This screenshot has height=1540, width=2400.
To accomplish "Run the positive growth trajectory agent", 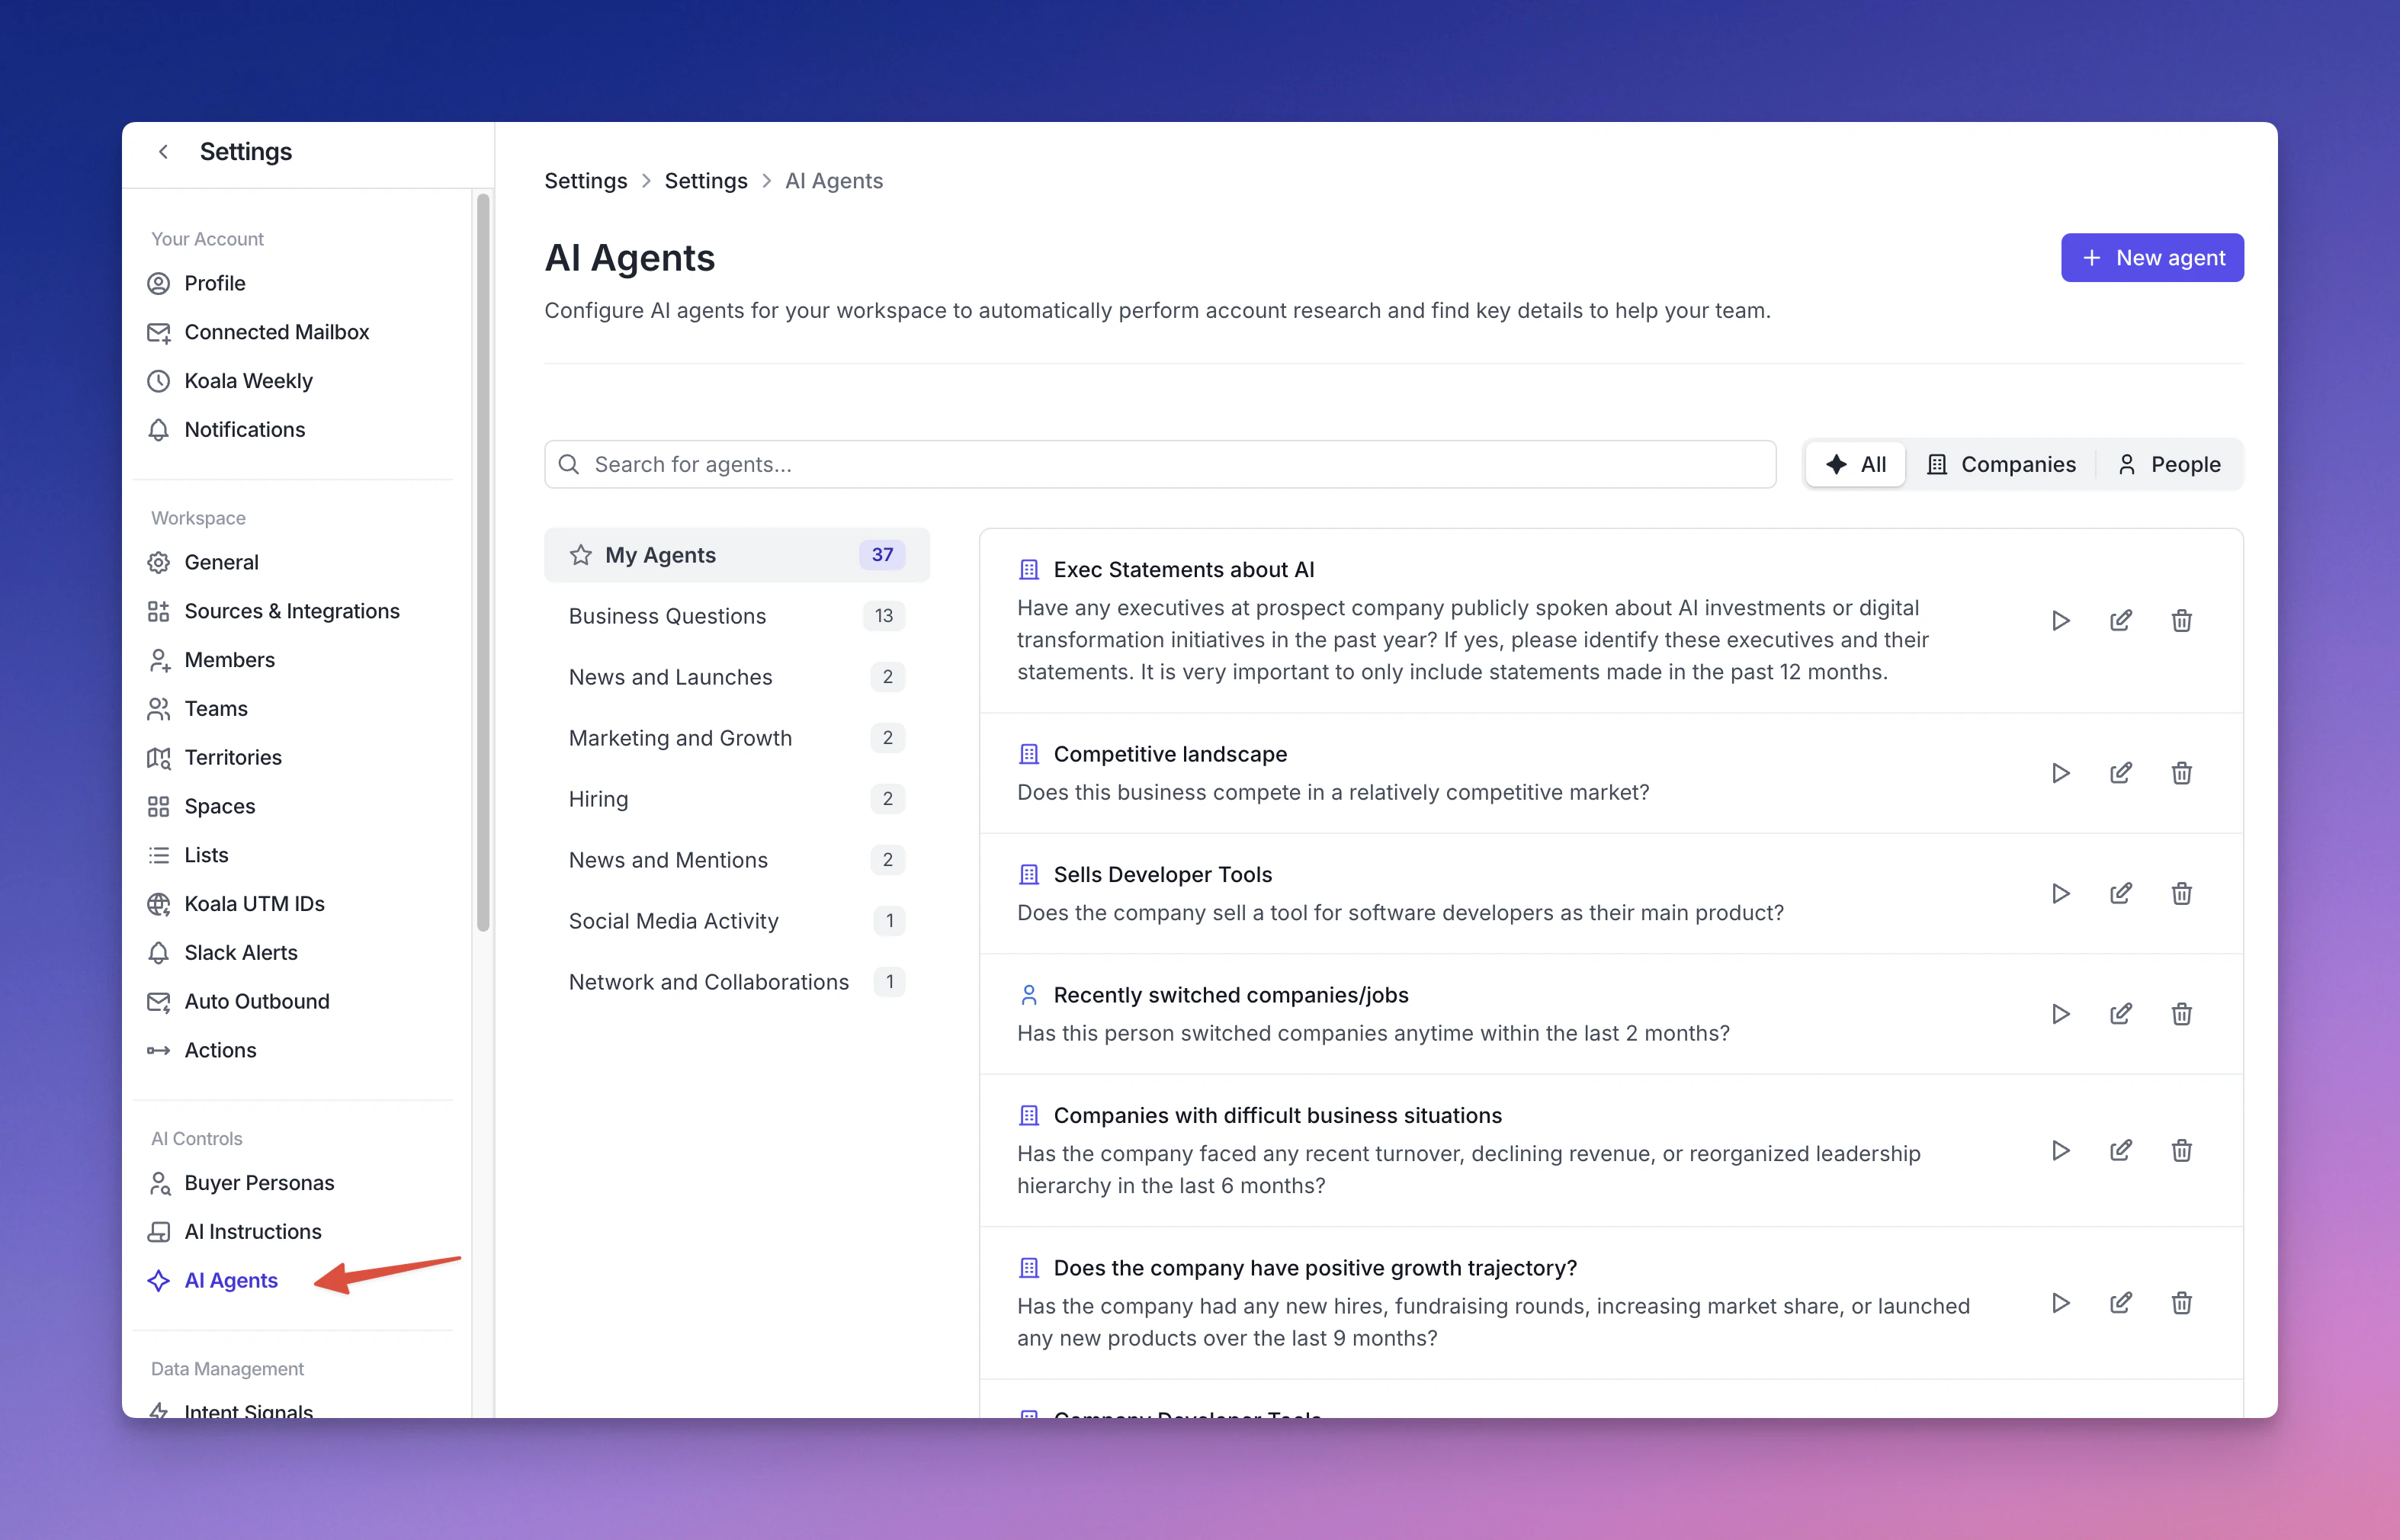I will tap(2060, 1303).
